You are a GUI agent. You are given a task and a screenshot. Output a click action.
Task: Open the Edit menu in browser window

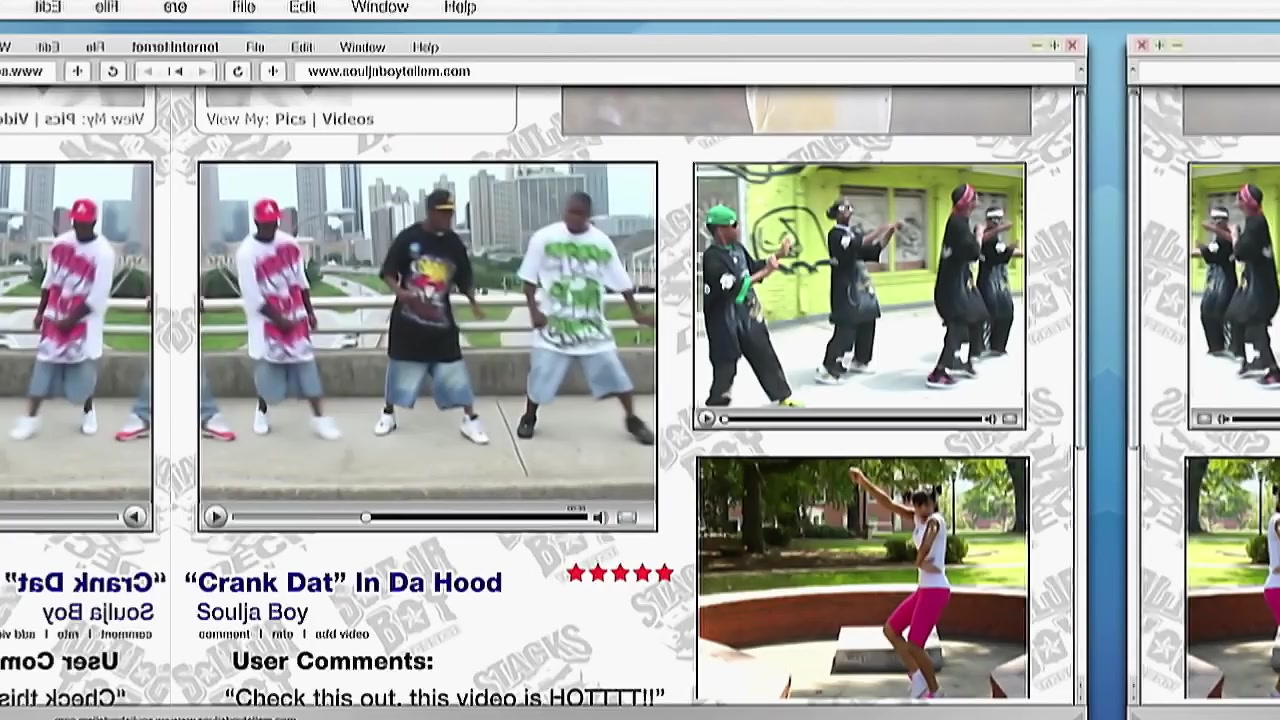[x=302, y=47]
